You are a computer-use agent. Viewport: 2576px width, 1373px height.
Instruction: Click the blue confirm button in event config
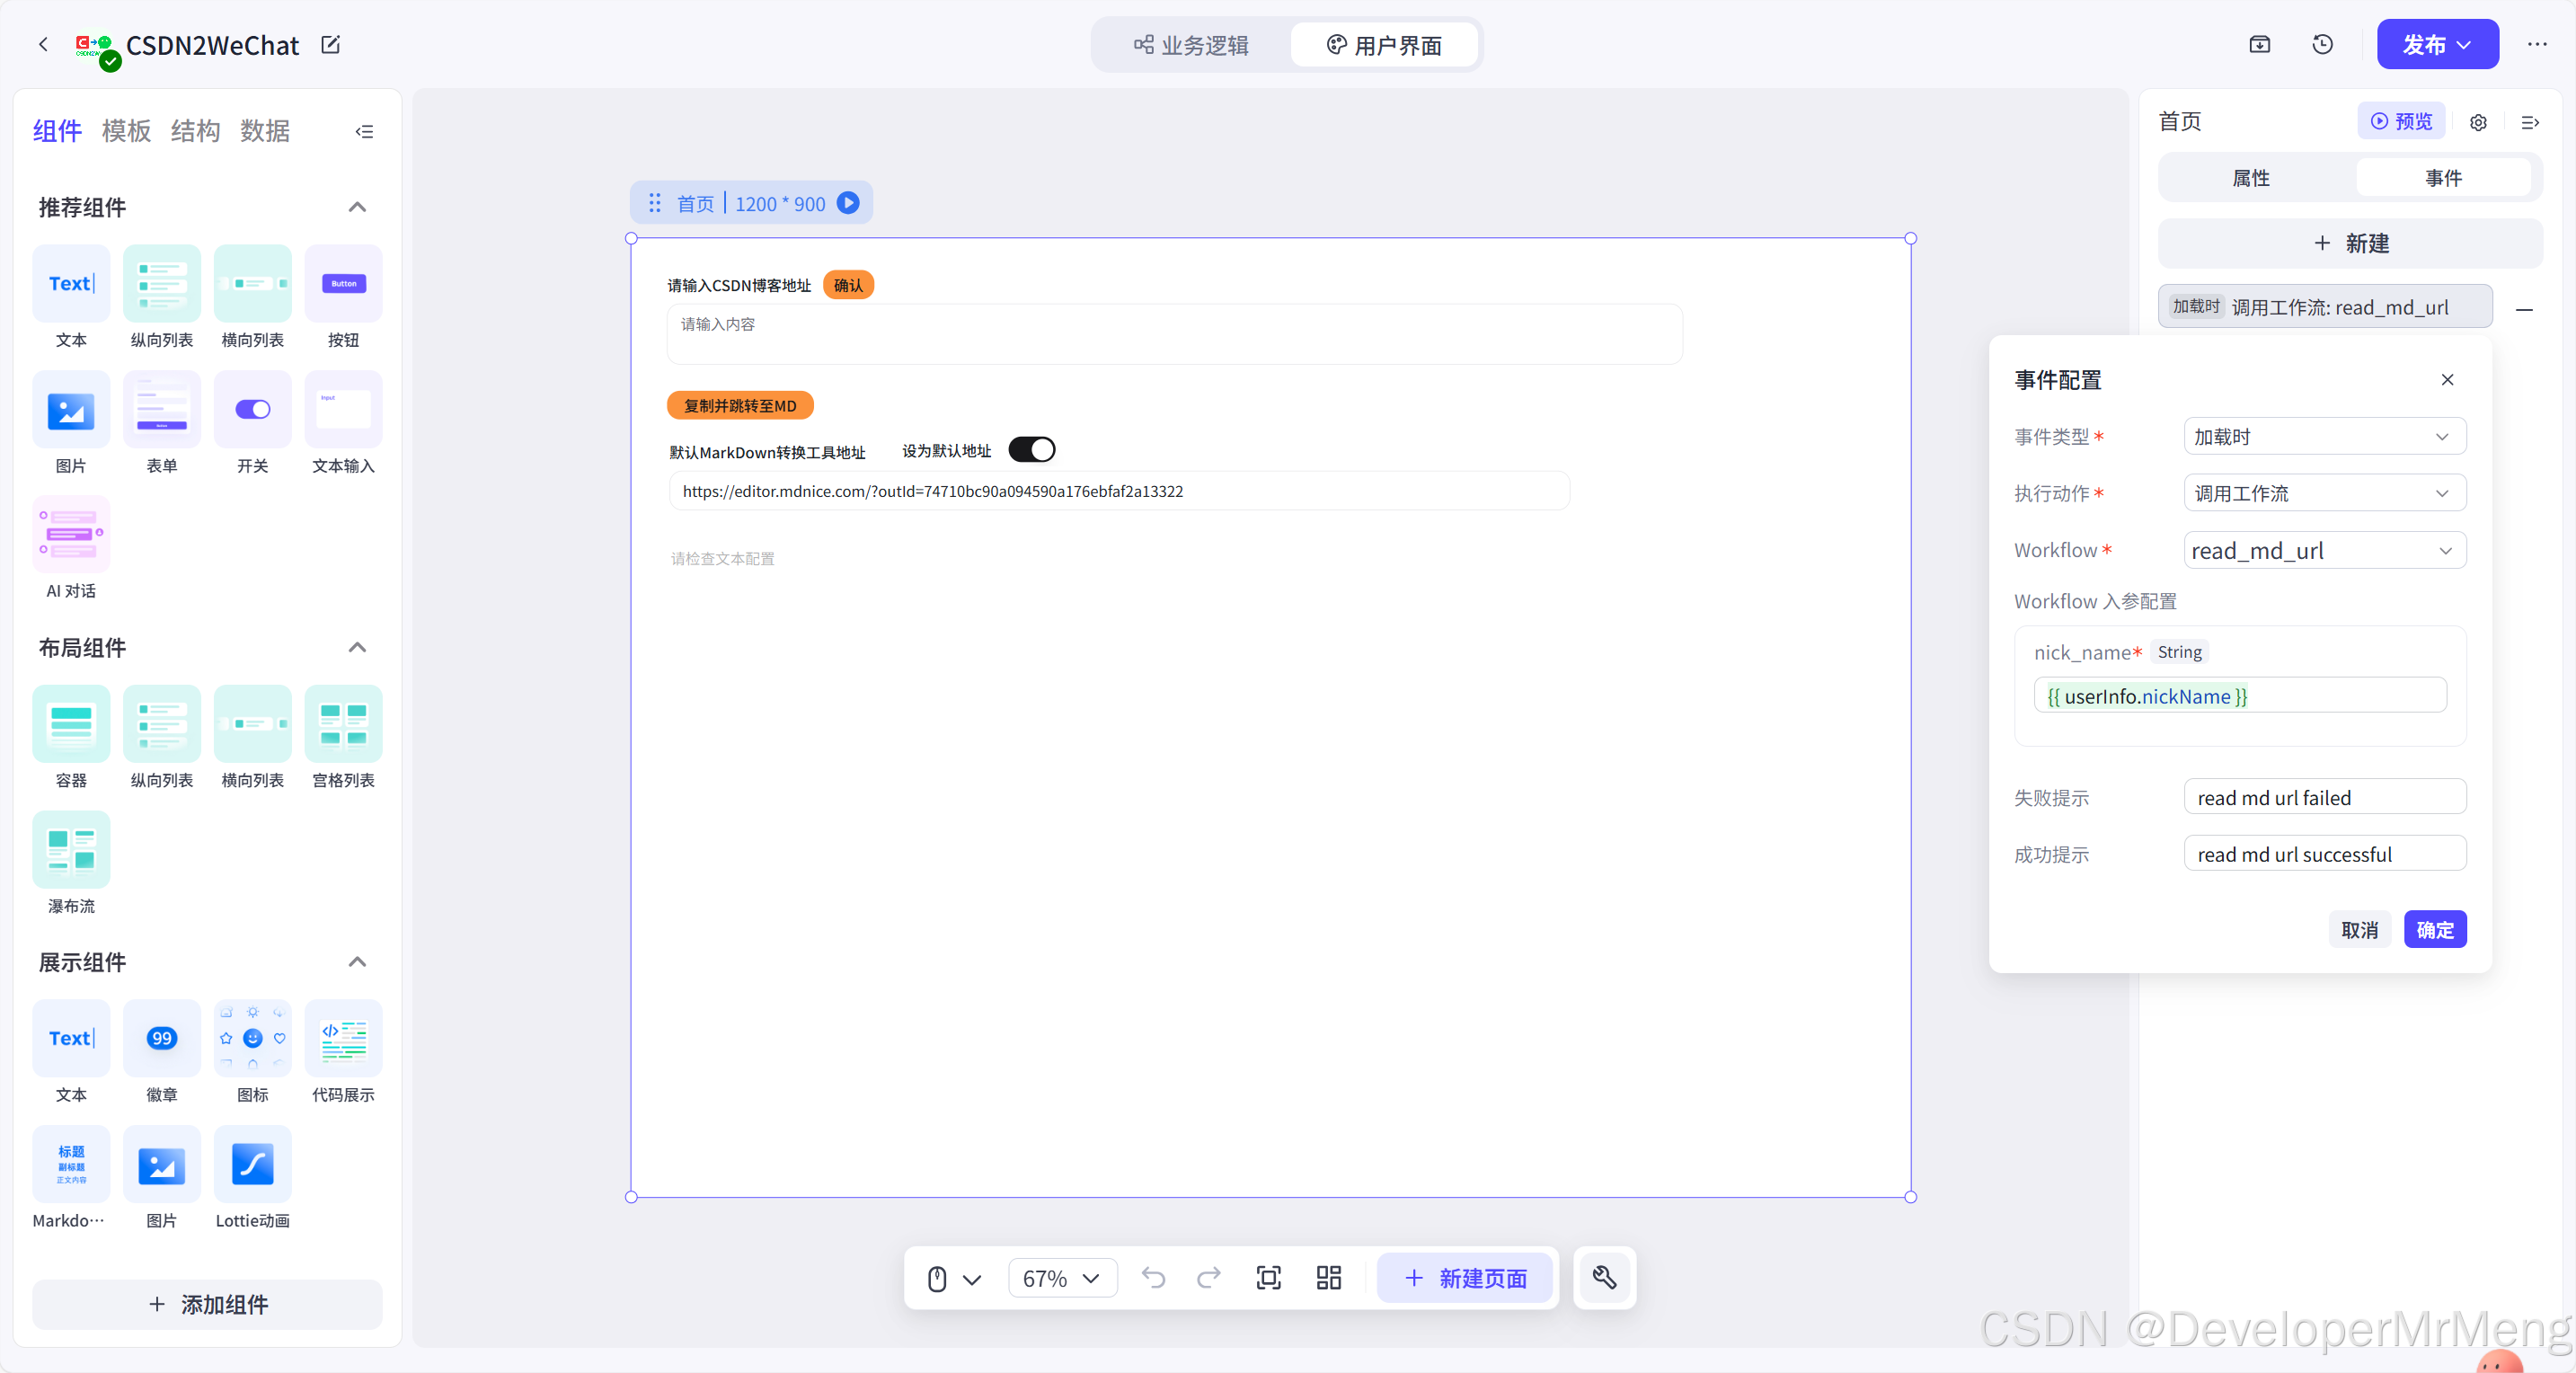pyautogui.click(x=2434, y=929)
